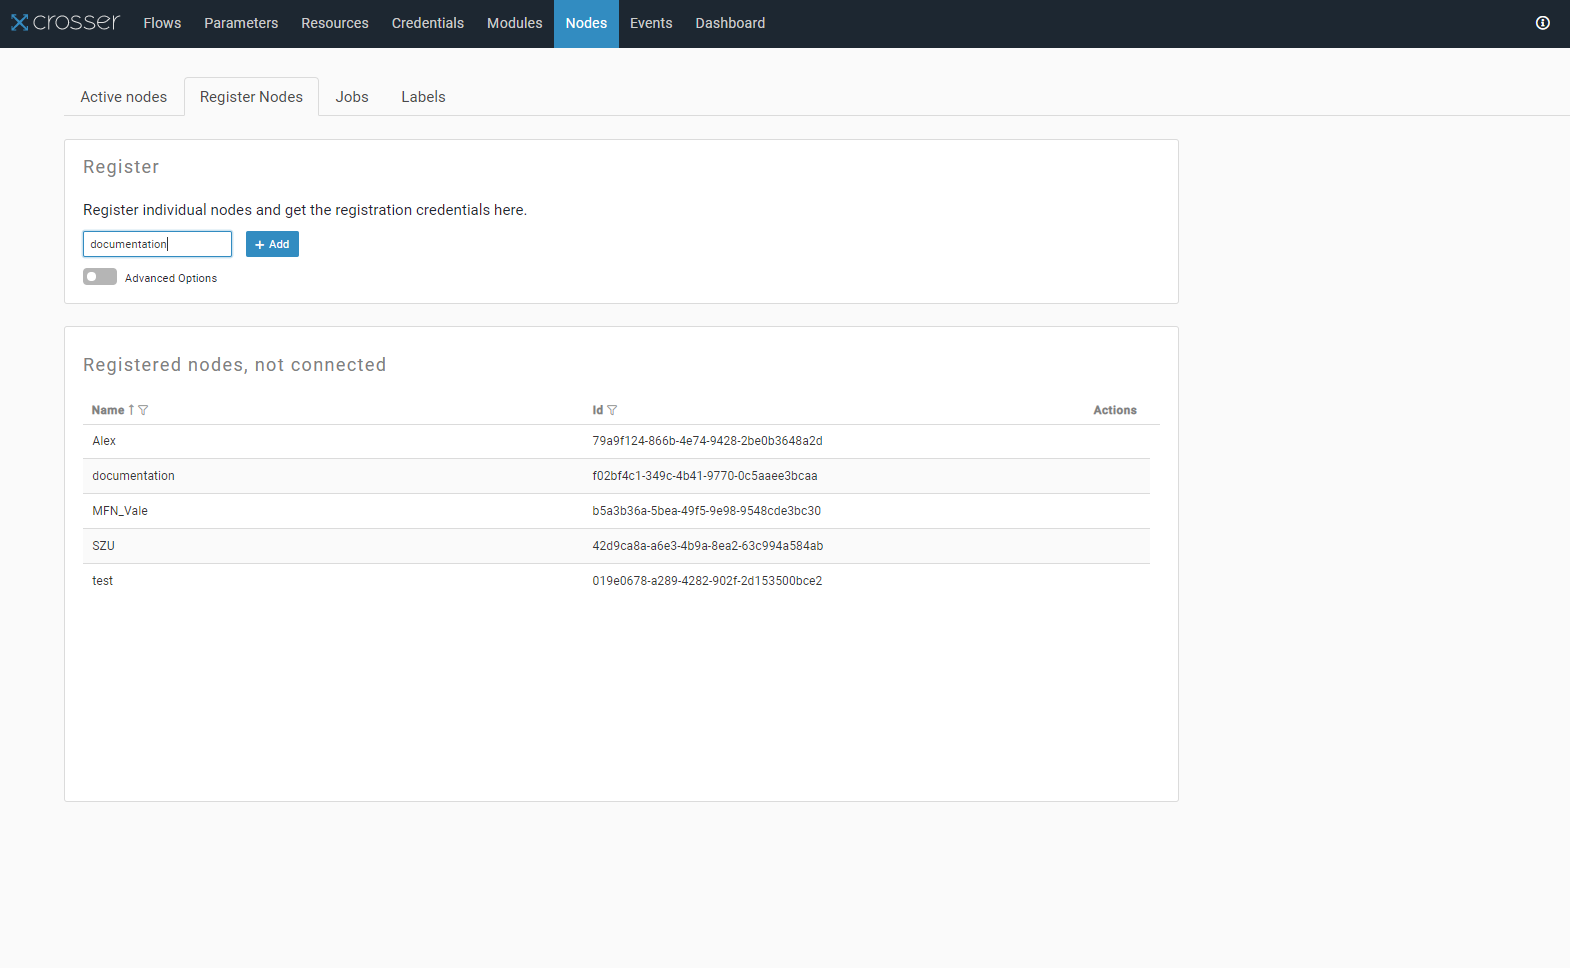Click the Id column header
Viewport: 1570px width, 968px height.
597,410
